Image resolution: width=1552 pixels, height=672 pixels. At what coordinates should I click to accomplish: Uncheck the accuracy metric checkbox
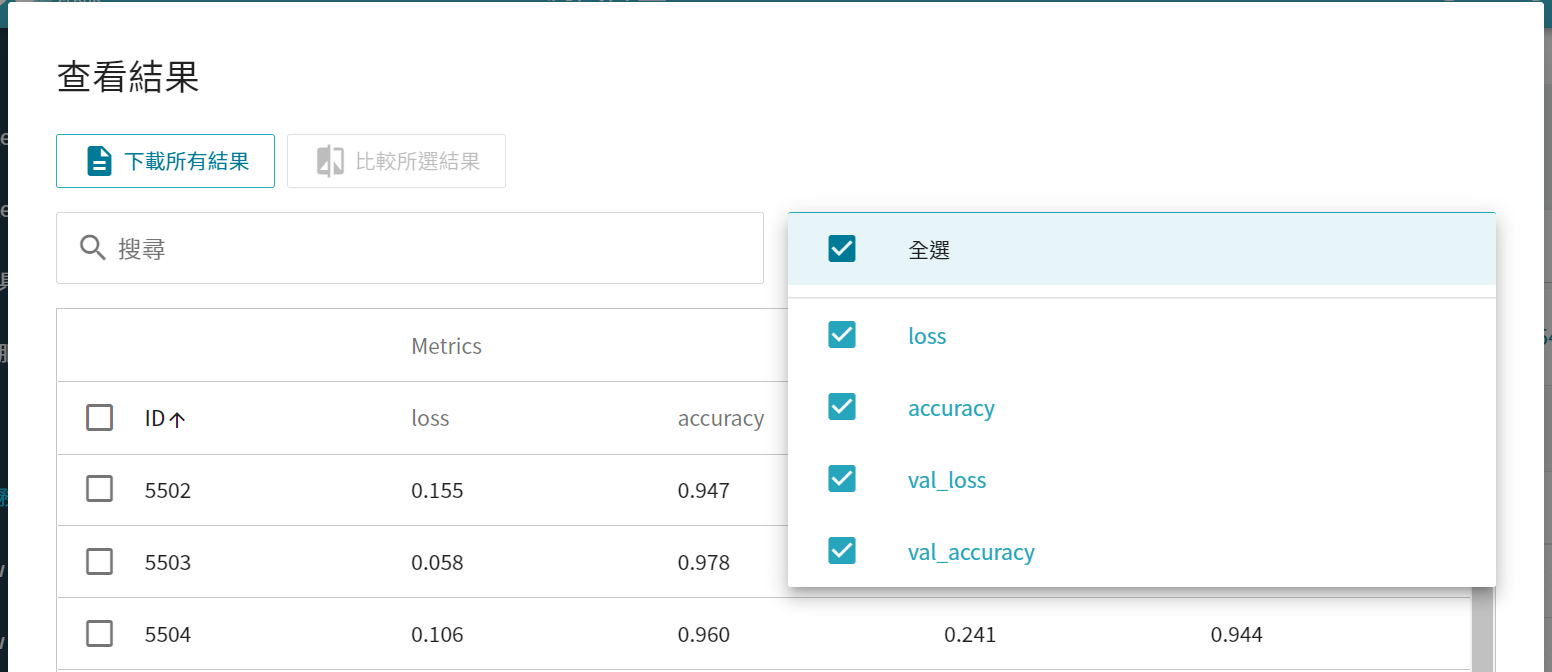click(842, 407)
